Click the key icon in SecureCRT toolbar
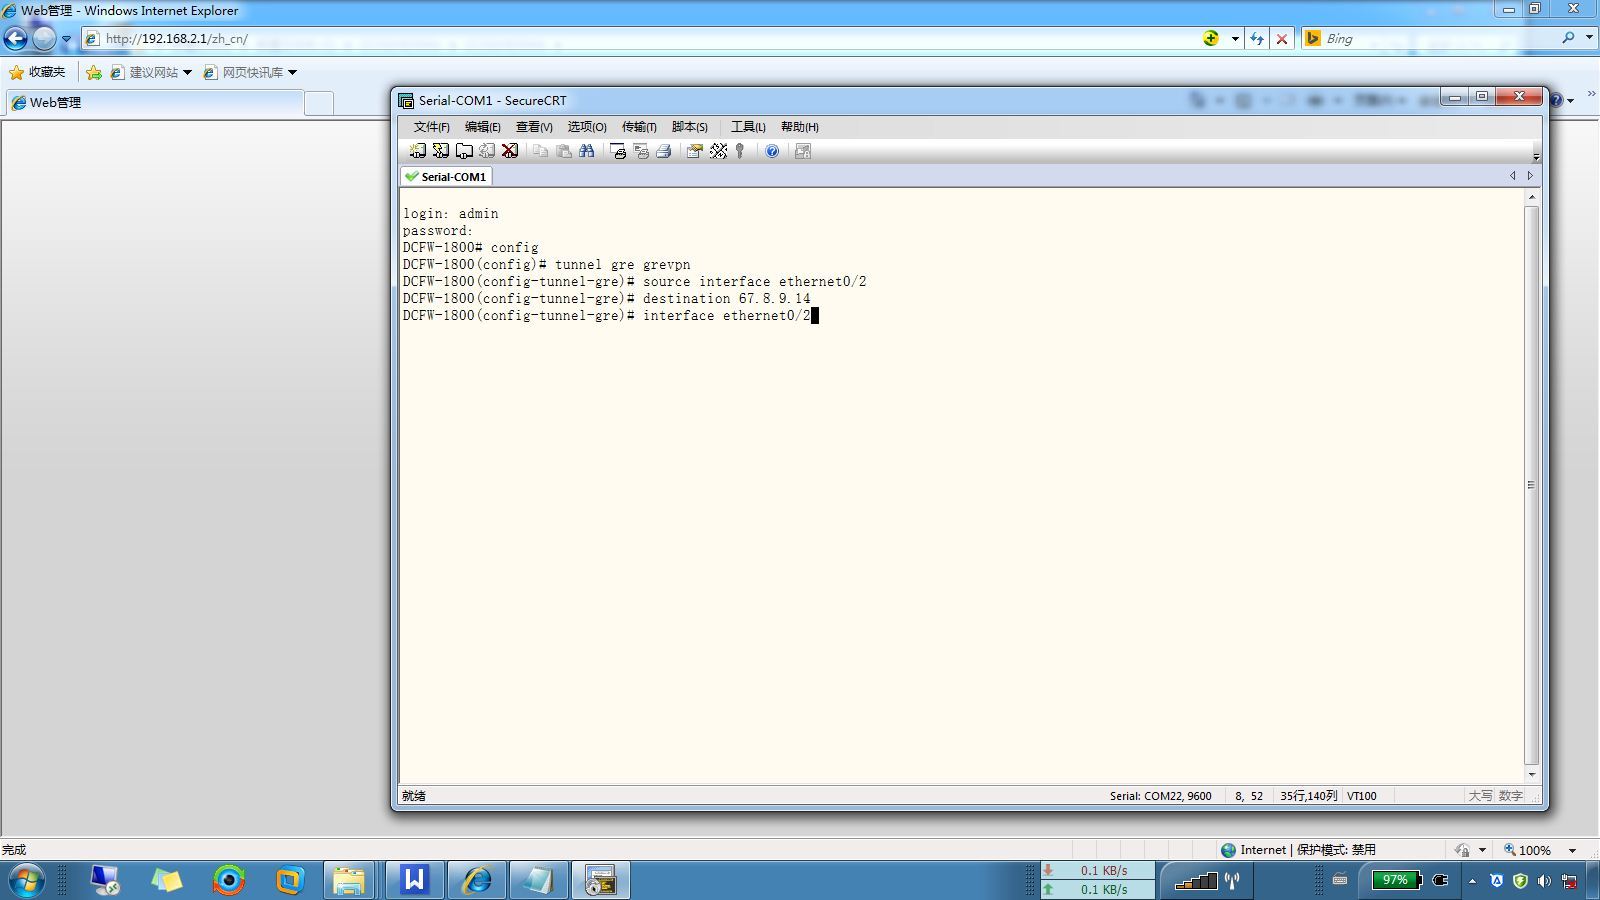 740,151
